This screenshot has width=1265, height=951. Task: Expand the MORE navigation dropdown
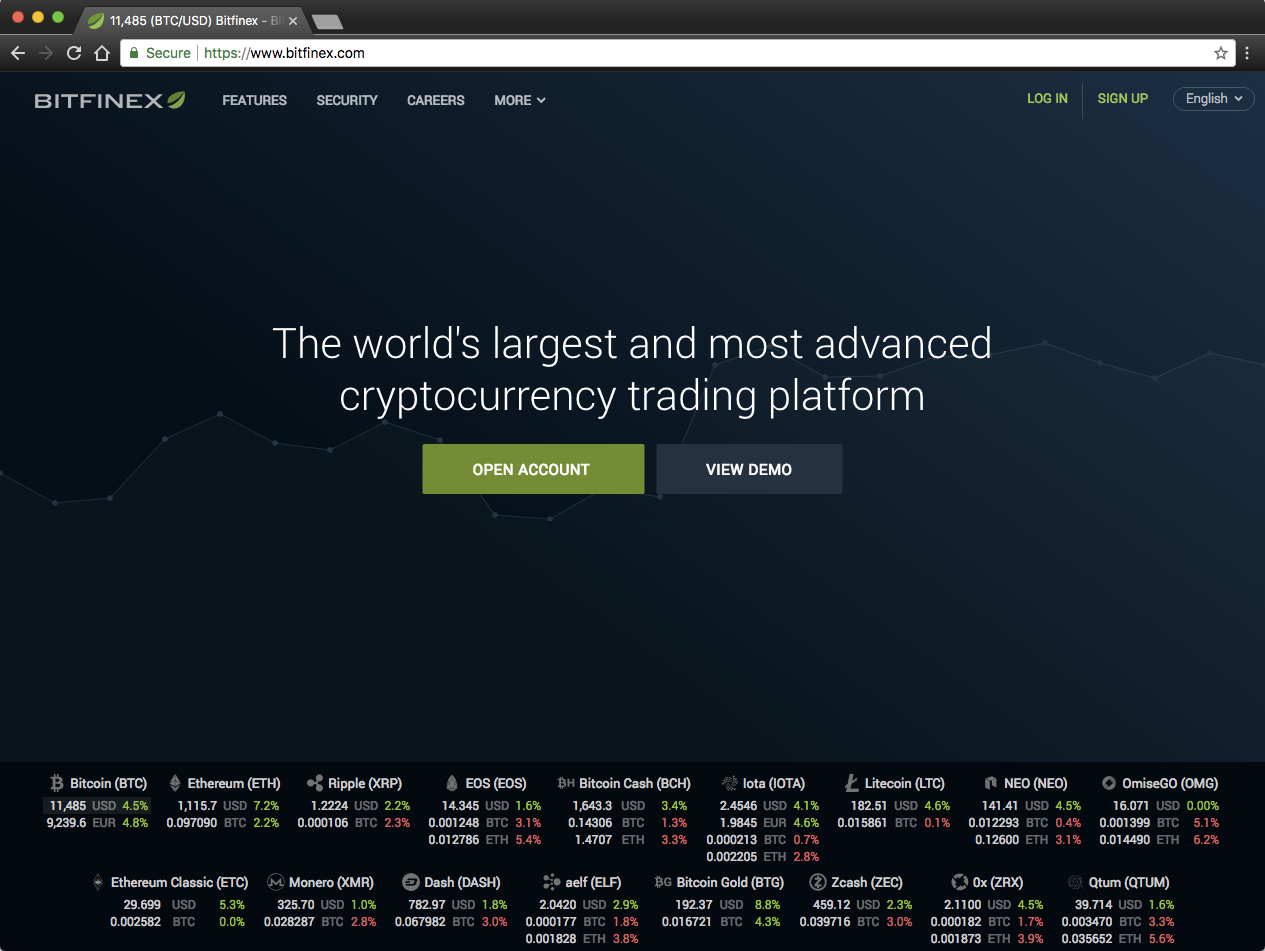(519, 100)
